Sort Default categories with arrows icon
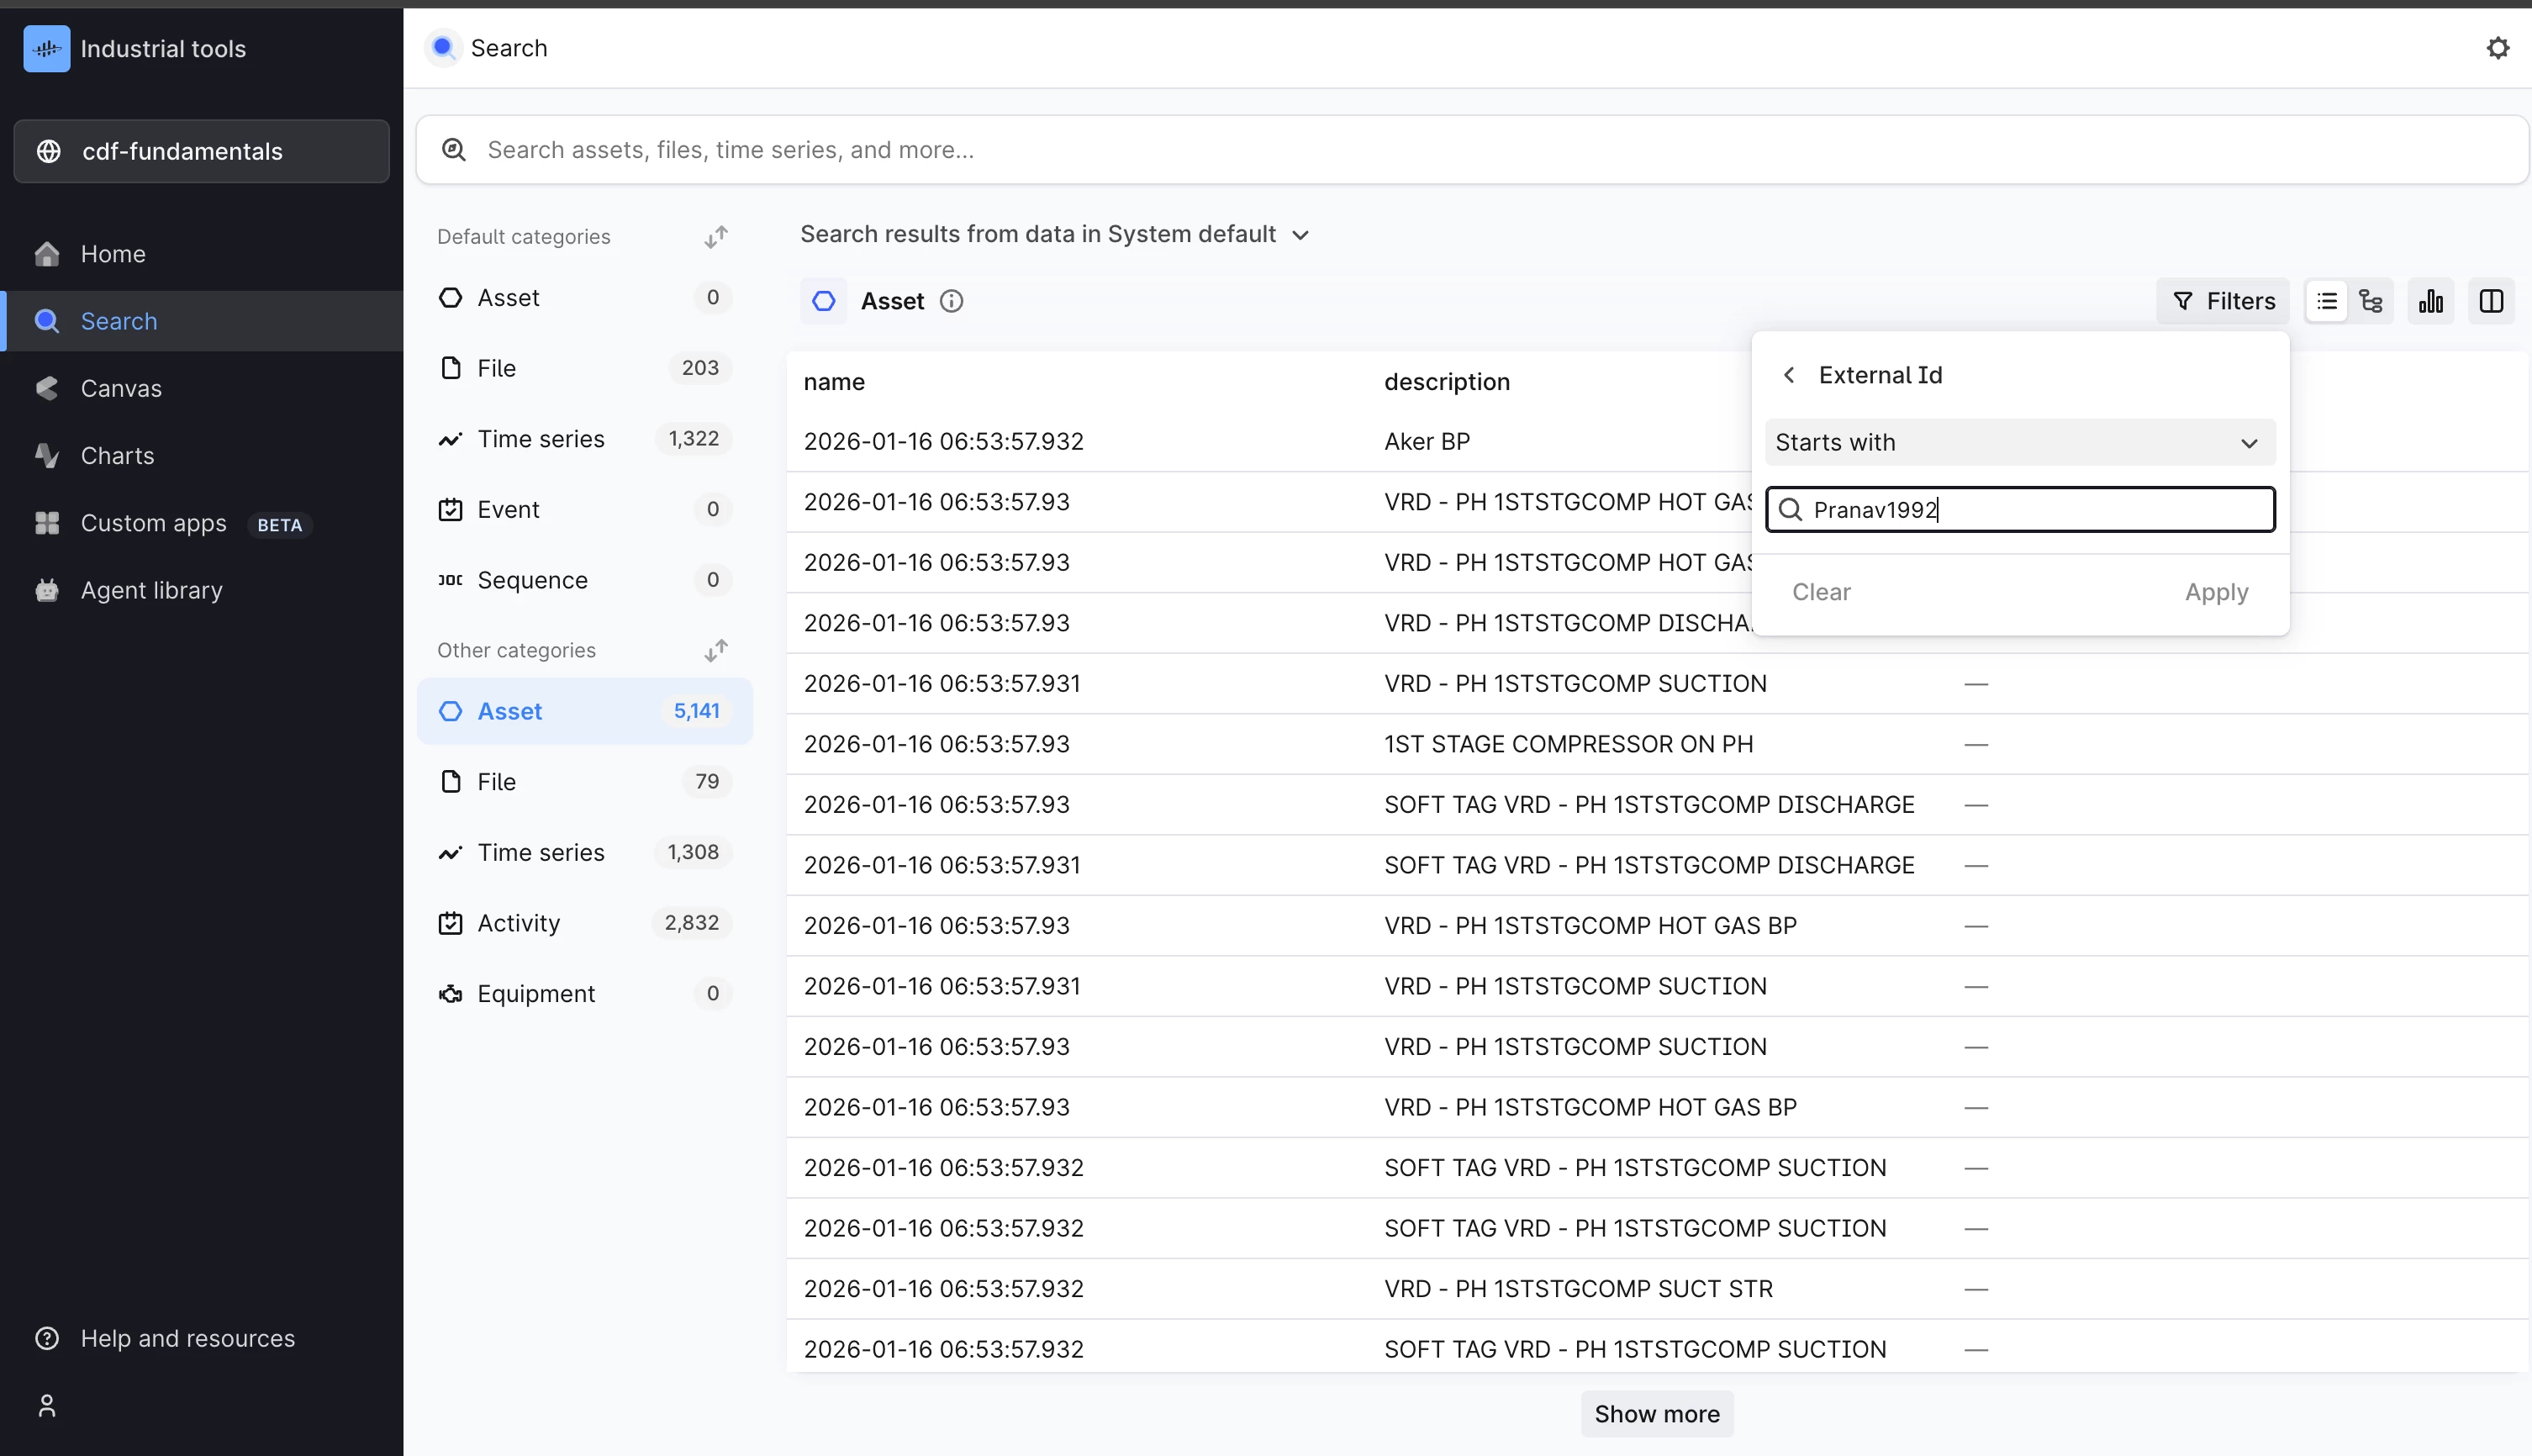The width and height of the screenshot is (2532, 1456). point(716,237)
